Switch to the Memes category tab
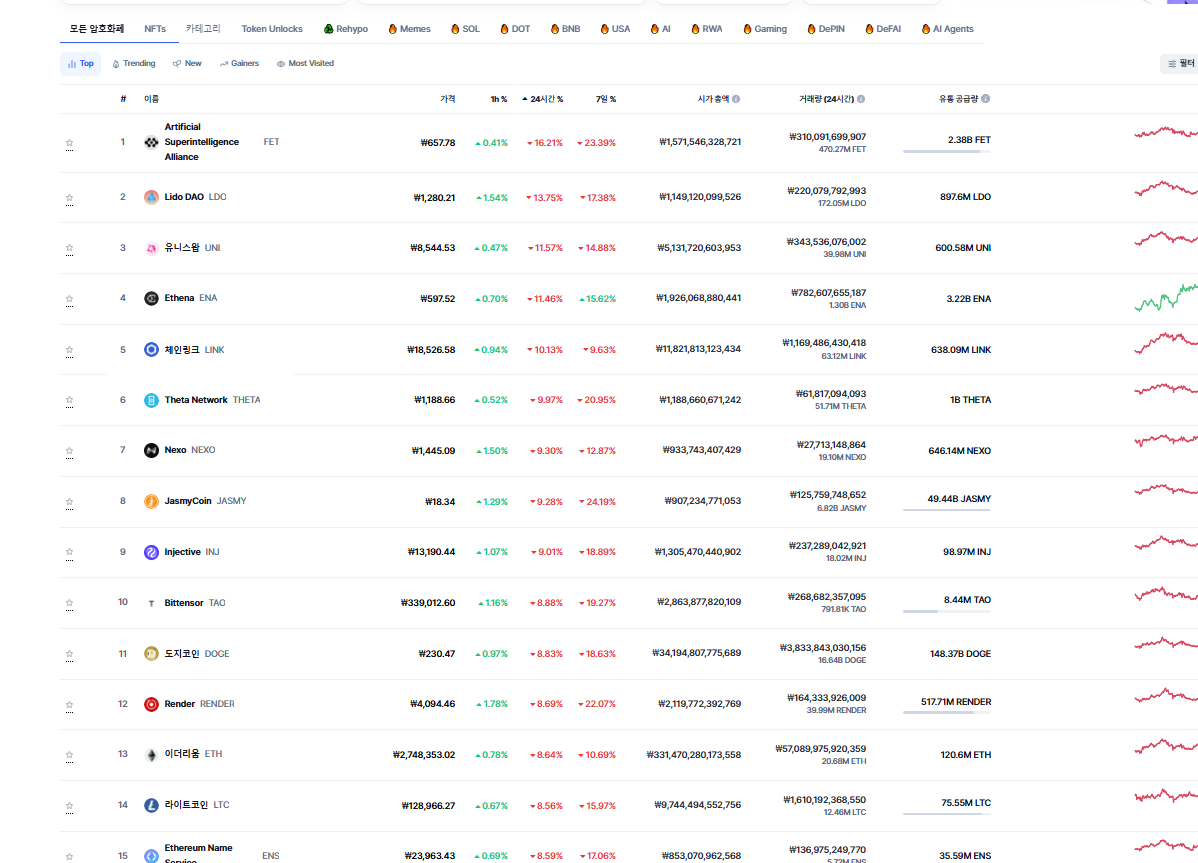The image size is (1198, 863). 410,29
